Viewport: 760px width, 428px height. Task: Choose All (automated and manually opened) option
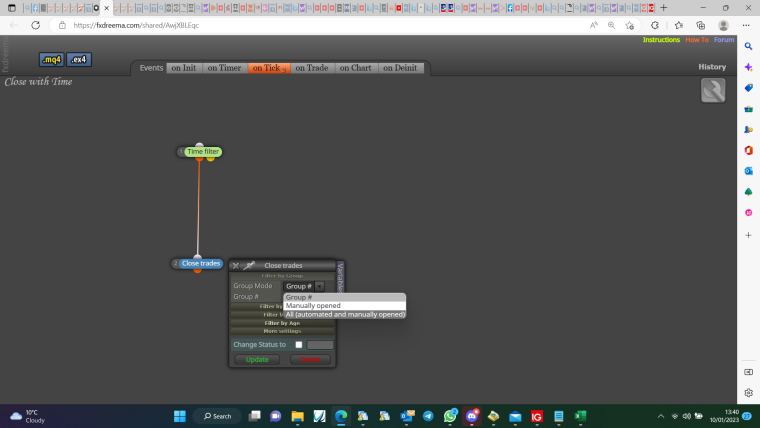coord(344,315)
